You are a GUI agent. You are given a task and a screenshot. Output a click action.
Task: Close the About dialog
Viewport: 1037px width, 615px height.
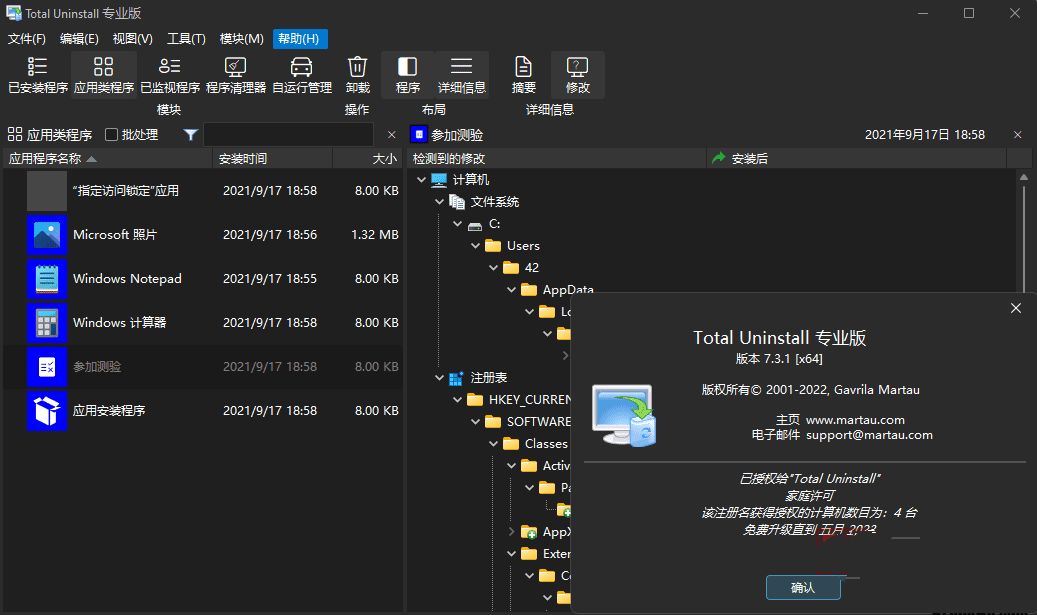[1015, 310]
